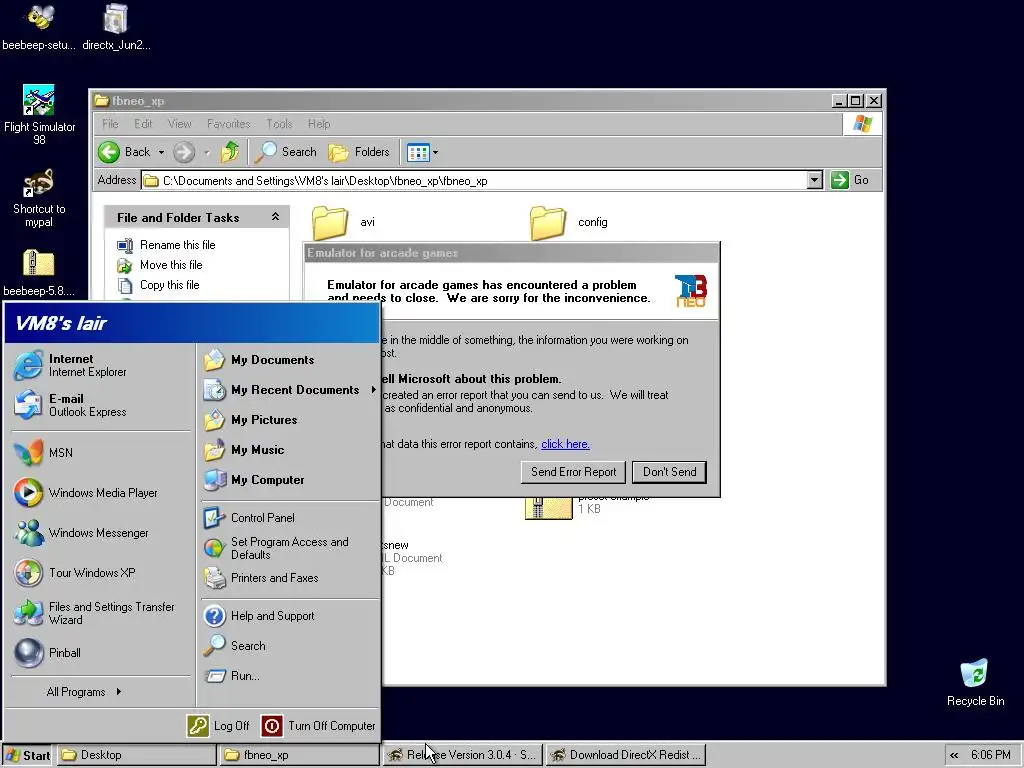This screenshot has width=1024, height=768.
Task: Follow the 'click here' link
Action: tap(566, 444)
